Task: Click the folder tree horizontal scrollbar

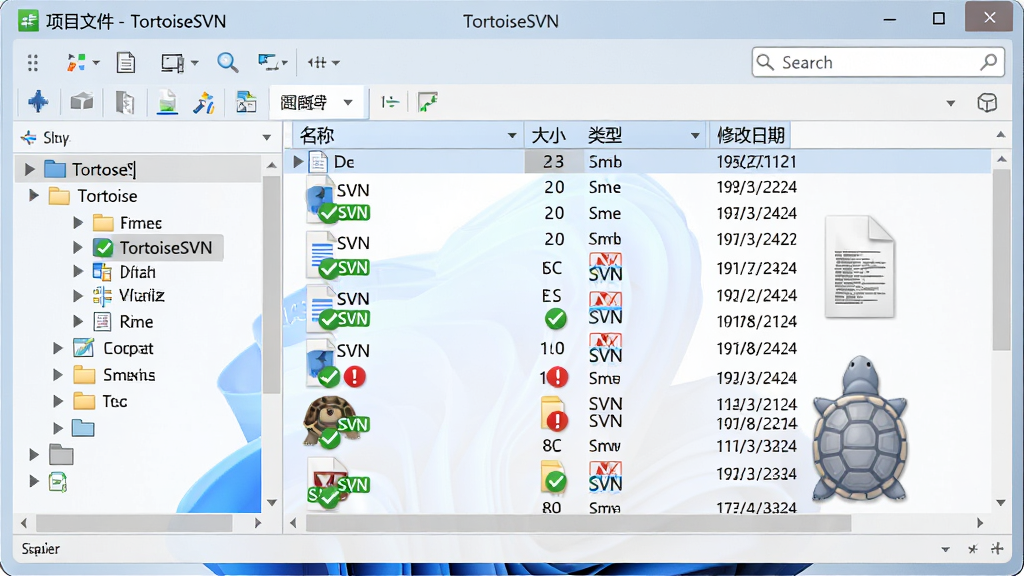Action: pos(134,522)
